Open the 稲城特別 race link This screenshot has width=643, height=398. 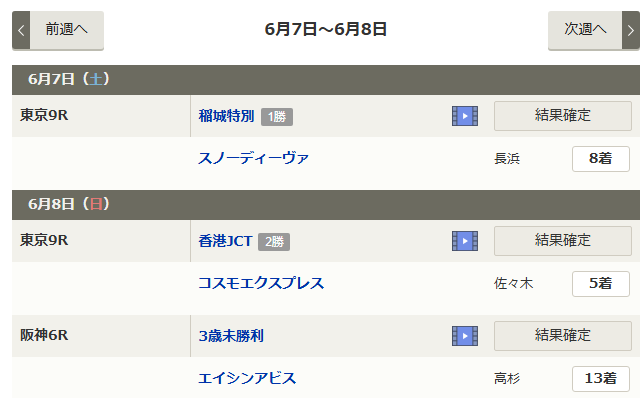226,116
